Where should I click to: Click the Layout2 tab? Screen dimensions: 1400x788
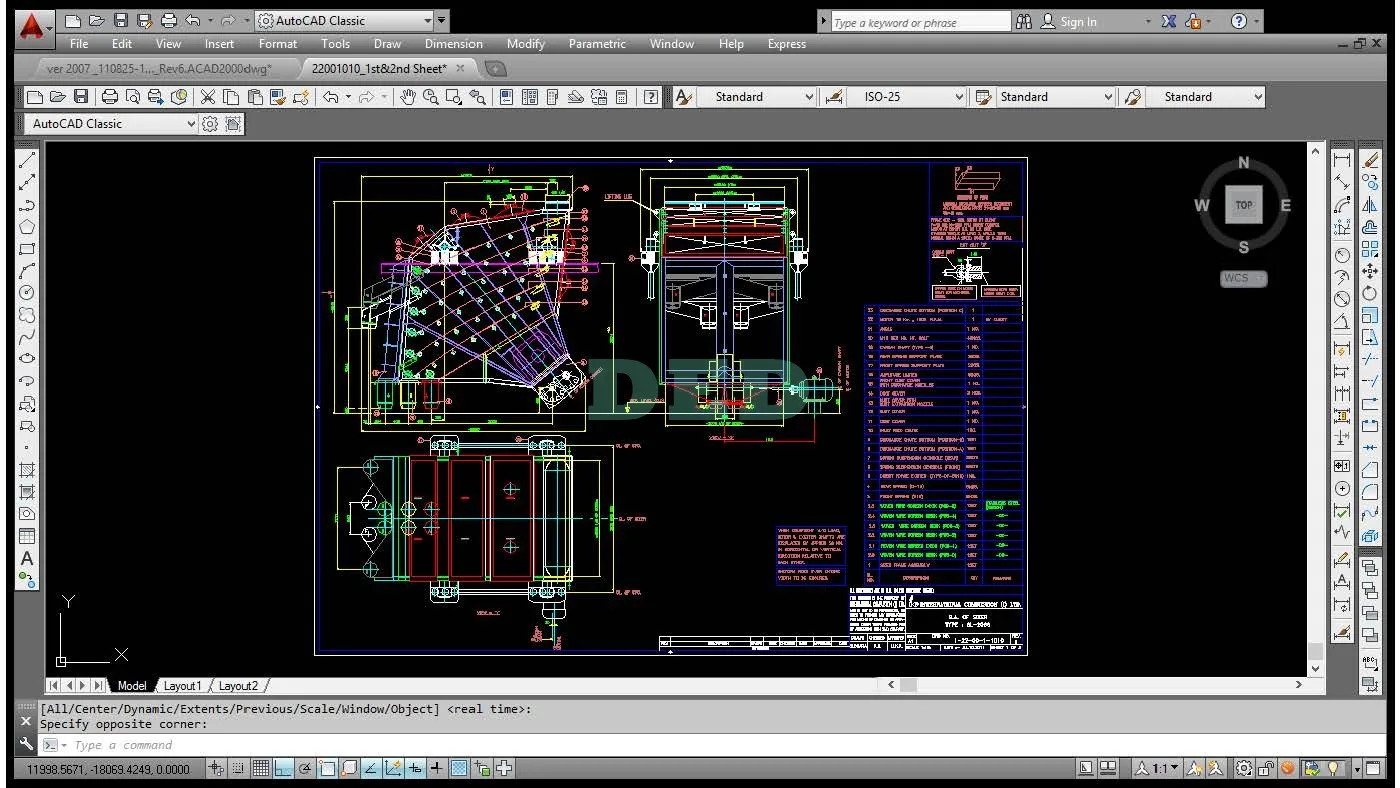[x=238, y=686]
